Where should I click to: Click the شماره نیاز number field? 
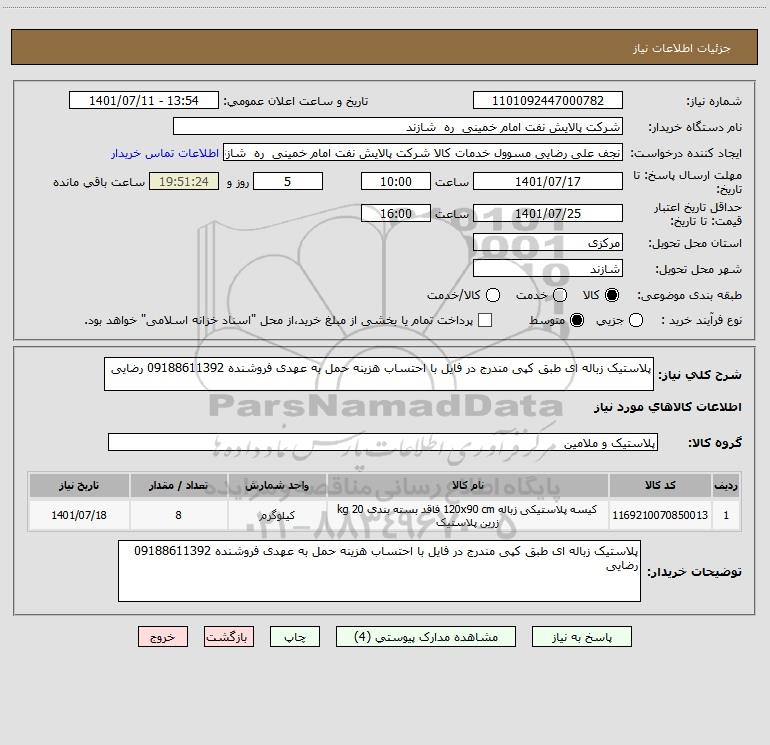547,101
